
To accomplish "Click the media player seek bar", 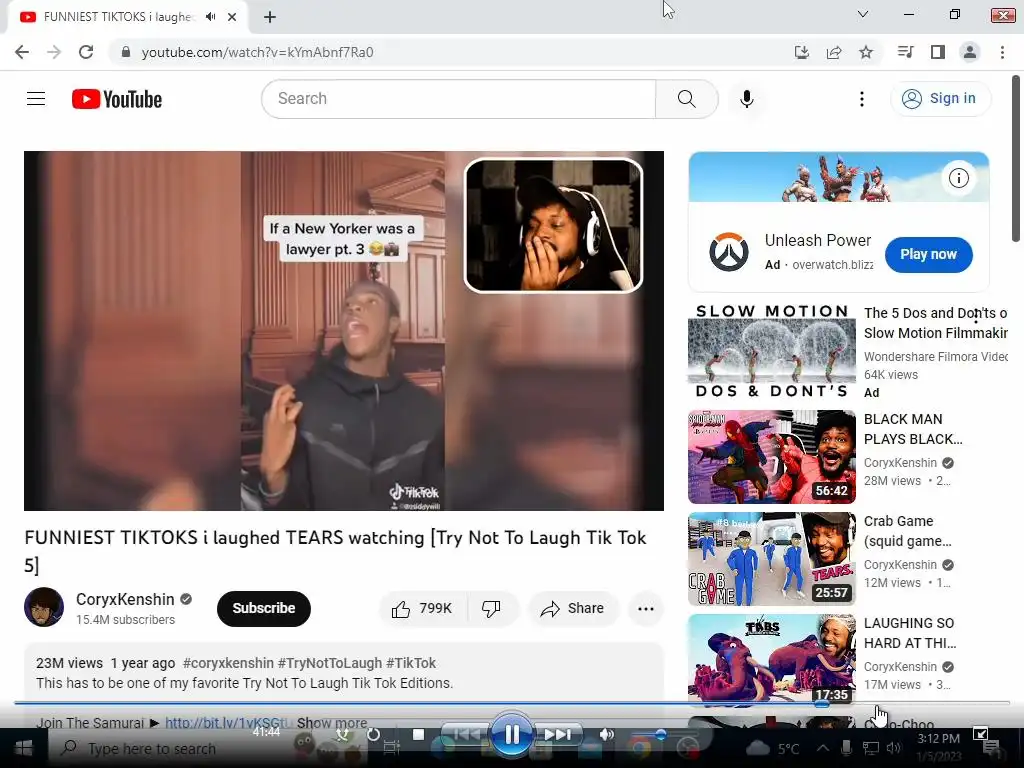I will point(511,703).
